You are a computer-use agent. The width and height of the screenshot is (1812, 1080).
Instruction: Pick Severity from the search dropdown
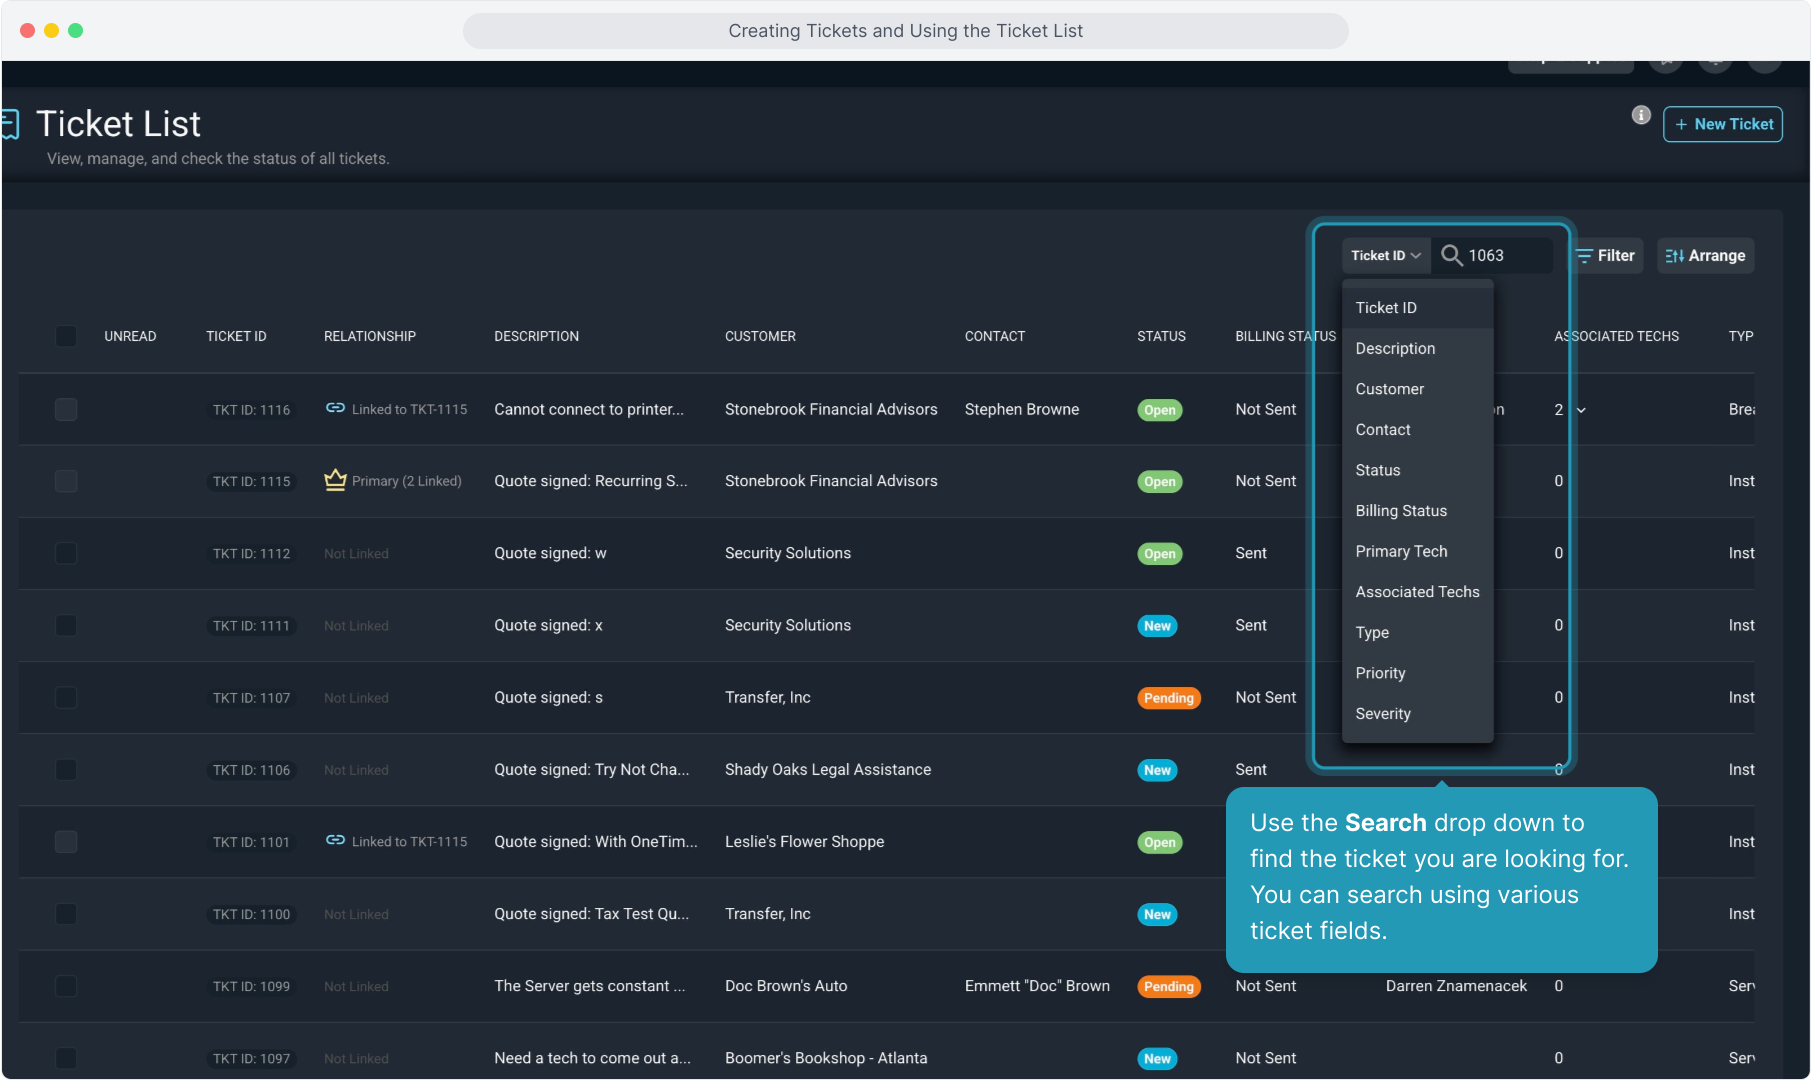click(1383, 714)
